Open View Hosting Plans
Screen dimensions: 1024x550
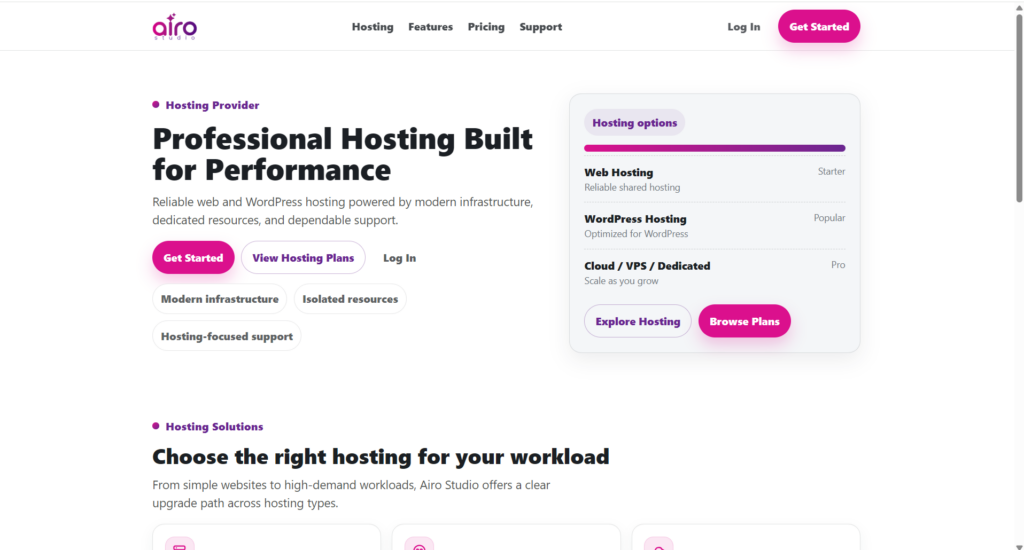(303, 258)
